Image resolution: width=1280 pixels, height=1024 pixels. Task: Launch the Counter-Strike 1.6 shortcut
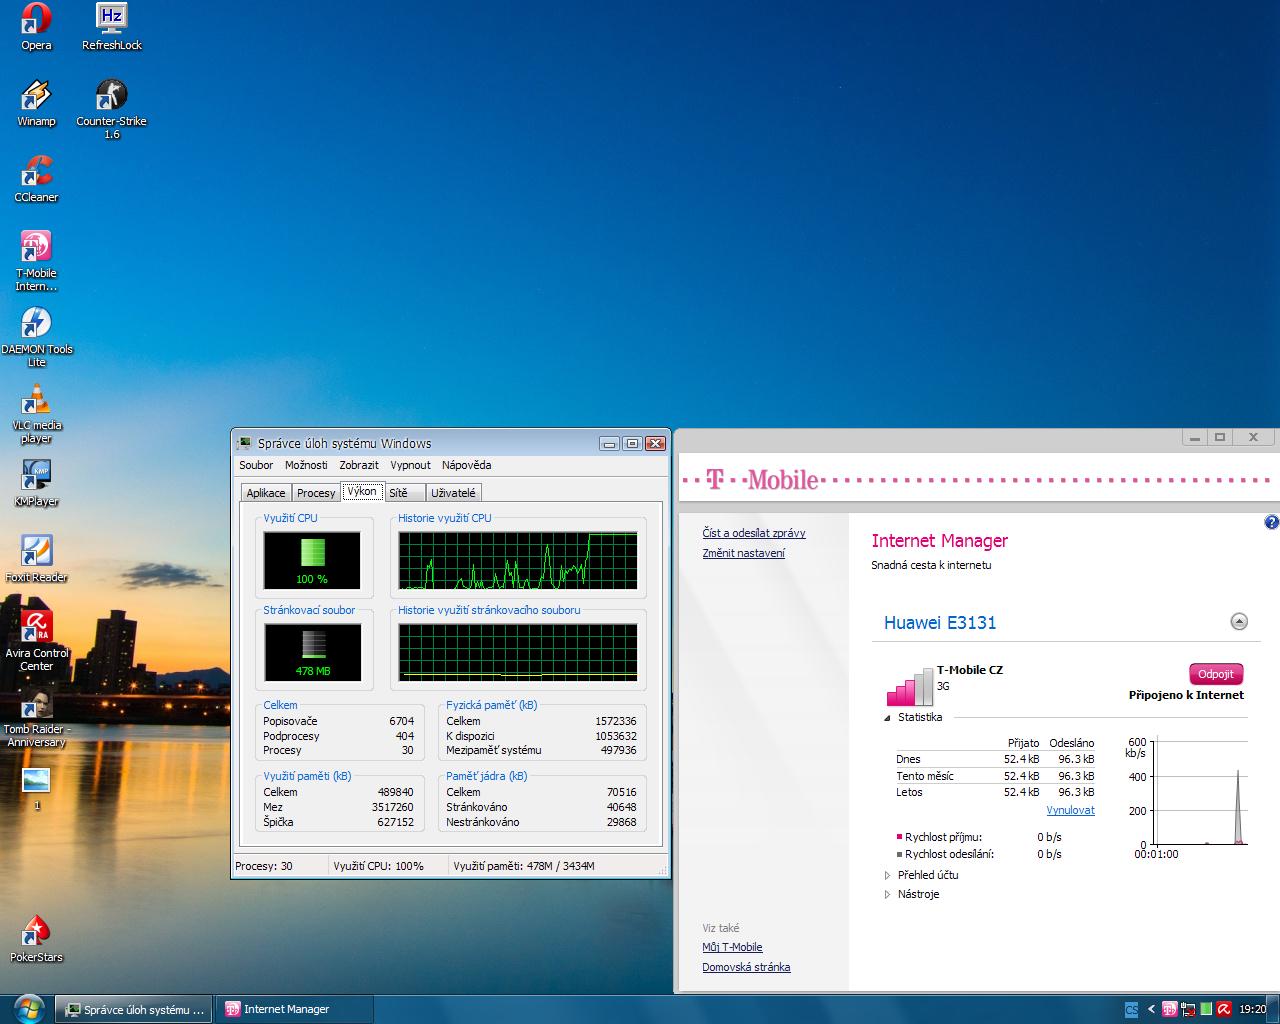(x=111, y=97)
